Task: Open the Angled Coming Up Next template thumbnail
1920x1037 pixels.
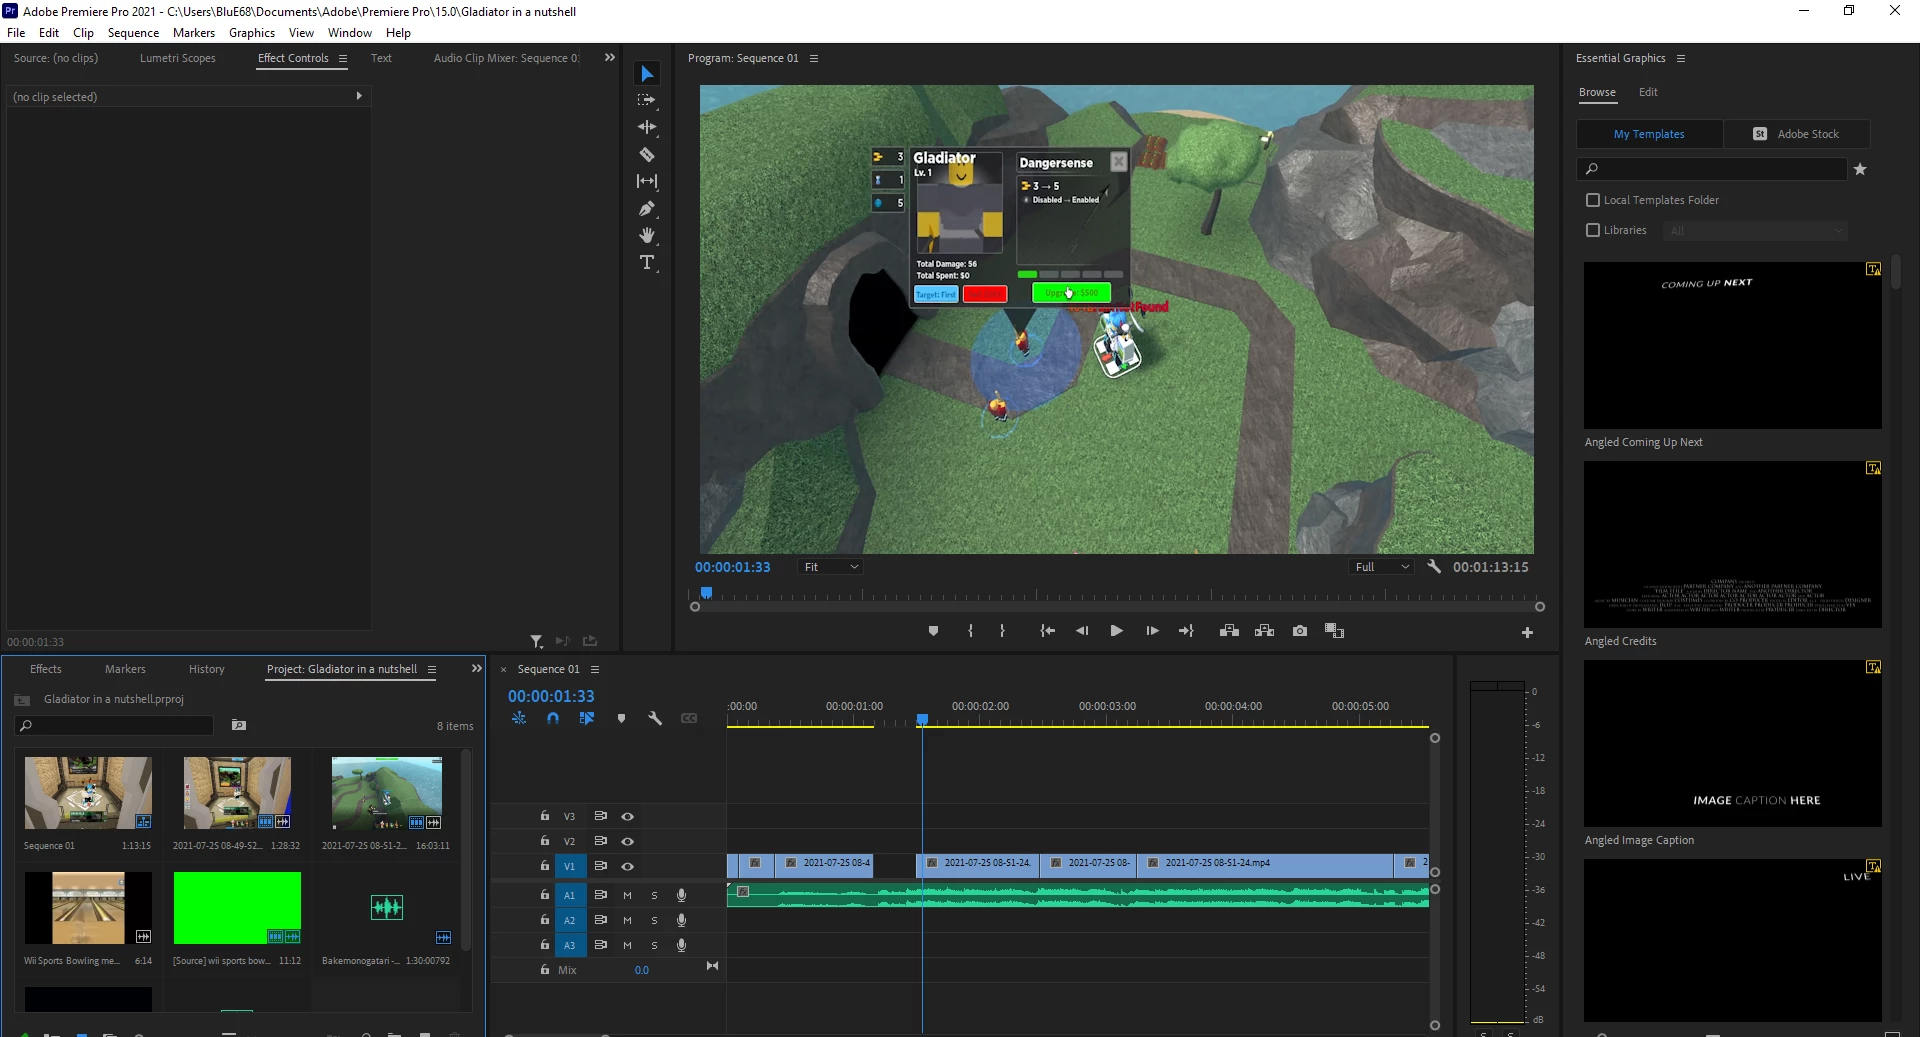Action: [1732, 345]
